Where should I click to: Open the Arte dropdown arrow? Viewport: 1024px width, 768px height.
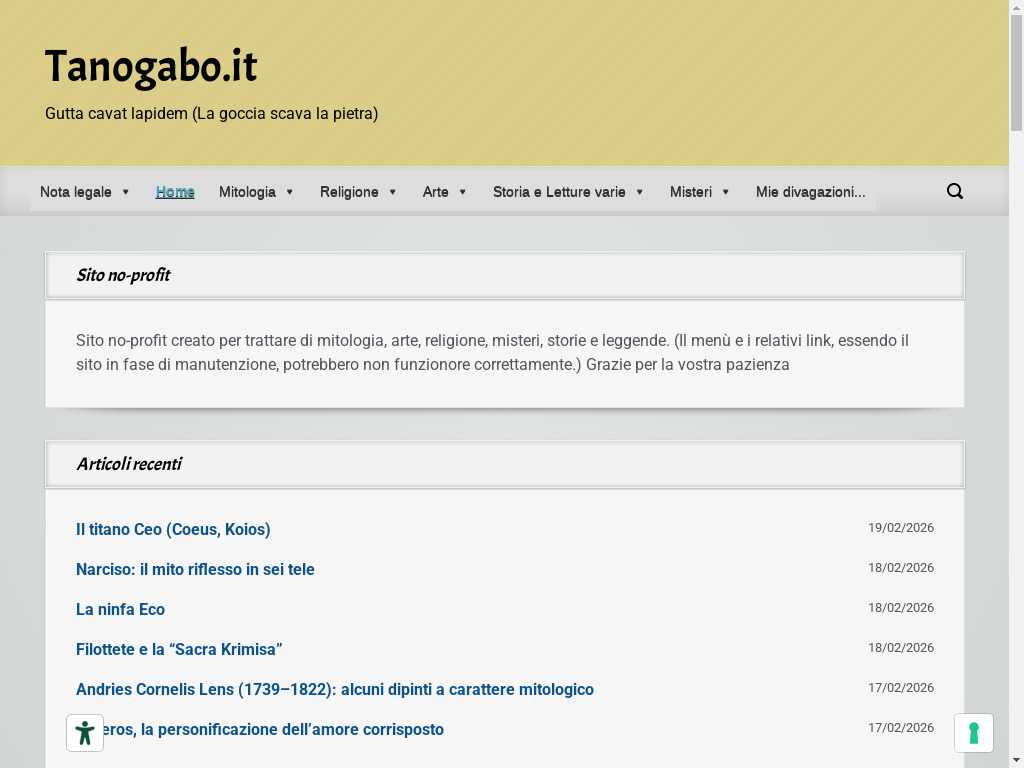pyautogui.click(x=463, y=192)
